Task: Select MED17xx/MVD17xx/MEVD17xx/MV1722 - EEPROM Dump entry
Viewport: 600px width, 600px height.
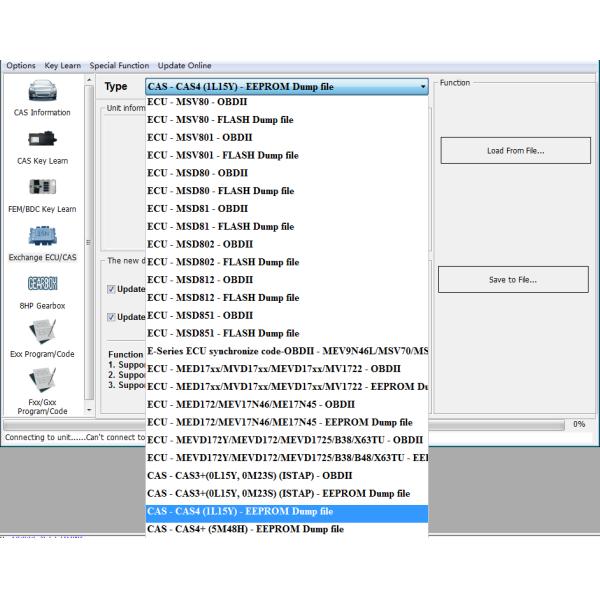Action: click(x=287, y=387)
